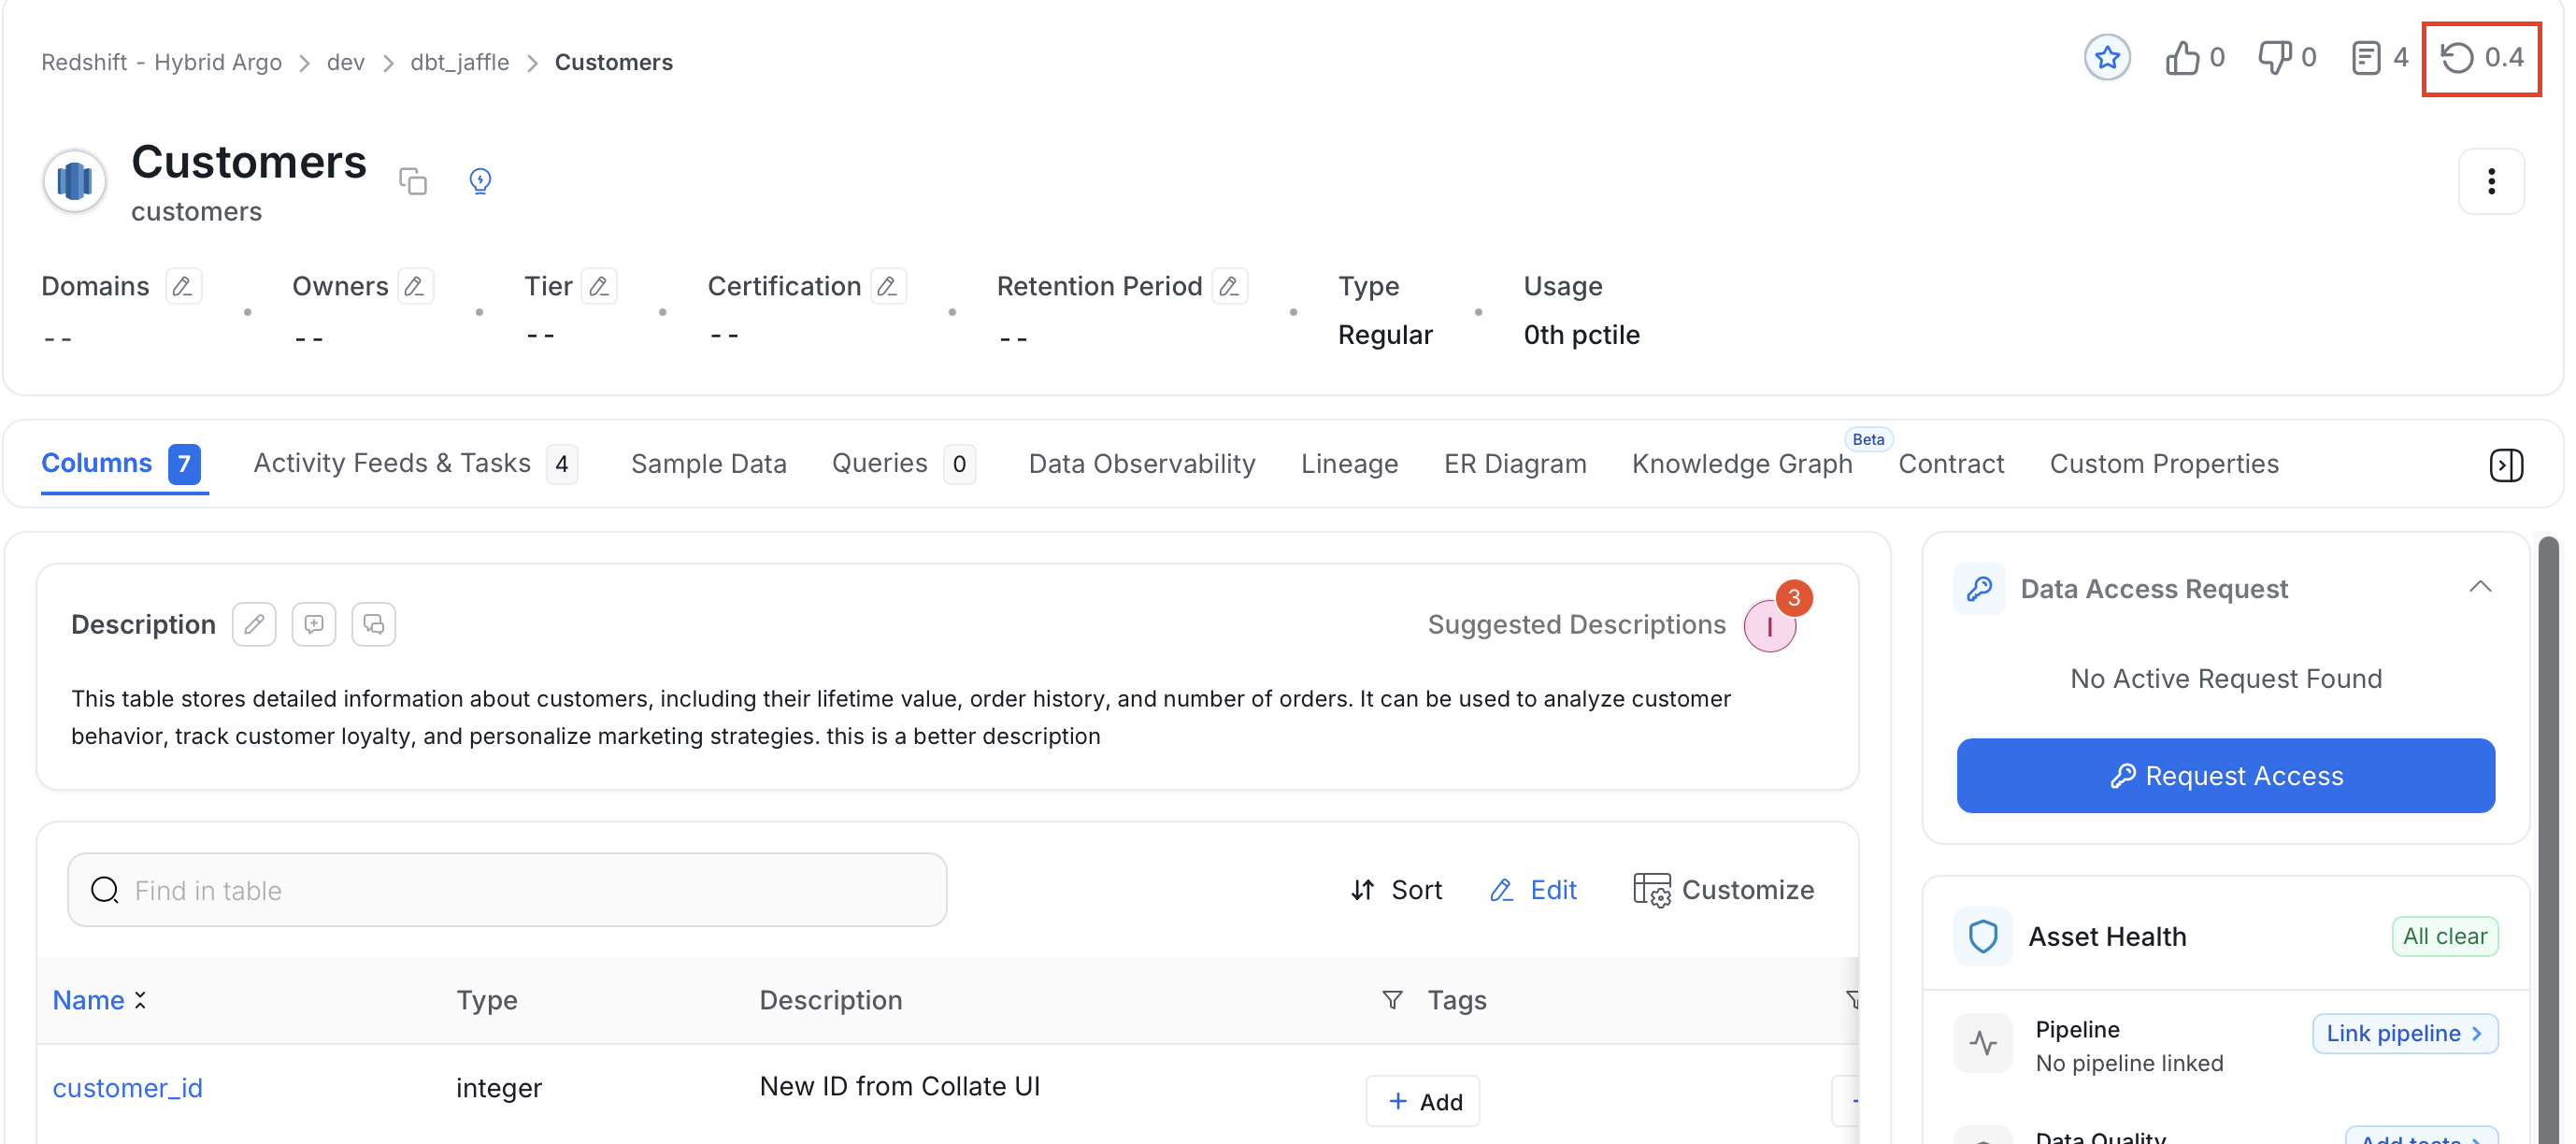
Task: Click the Data Access Request key icon
Action: (x=1980, y=588)
